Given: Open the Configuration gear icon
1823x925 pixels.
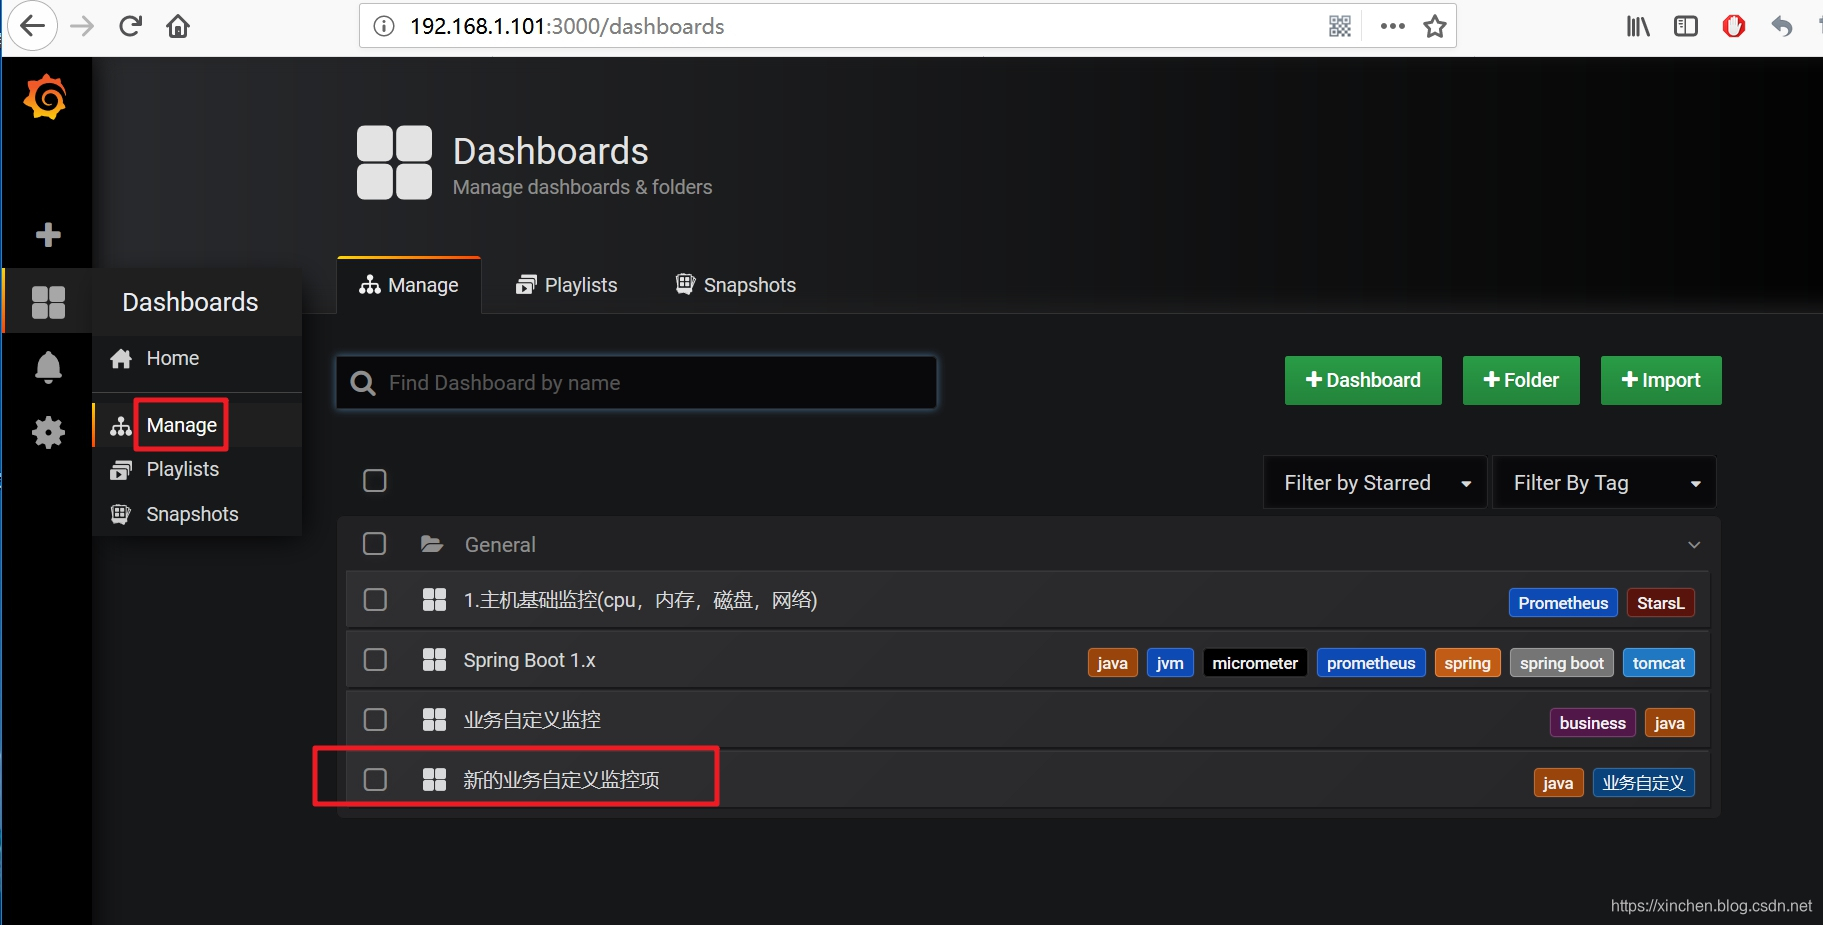Looking at the screenshot, I should (48, 432).
